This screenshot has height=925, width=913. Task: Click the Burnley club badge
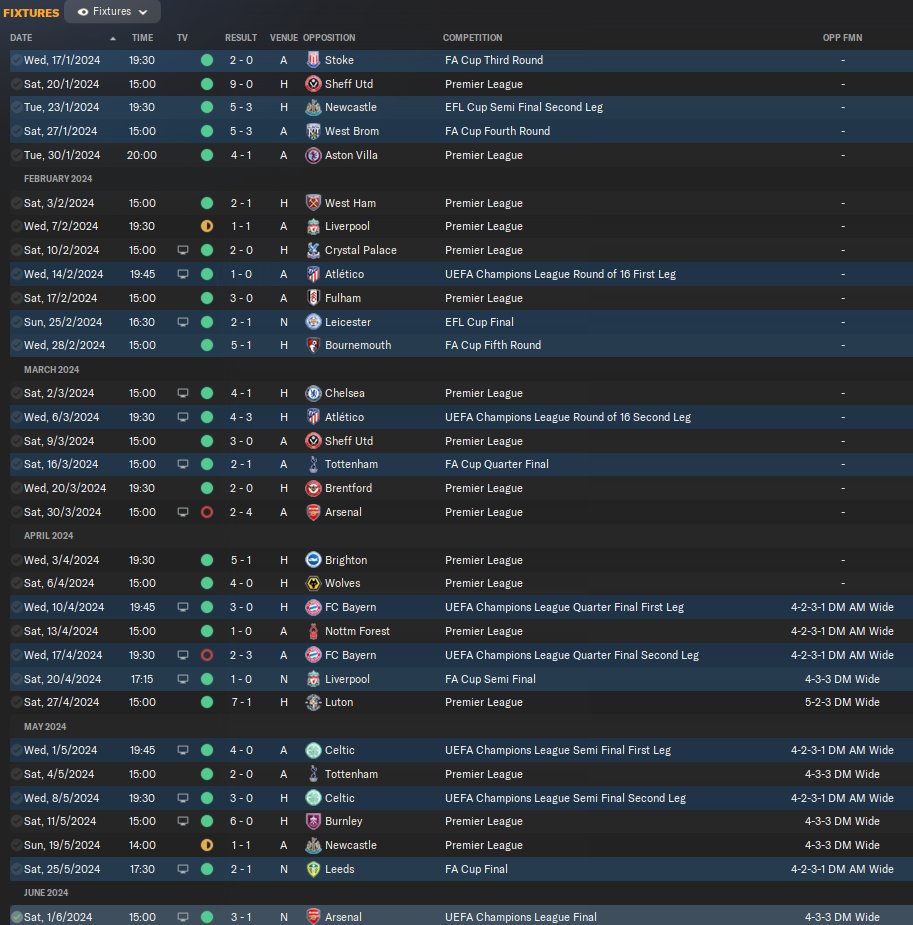[313, 821]
